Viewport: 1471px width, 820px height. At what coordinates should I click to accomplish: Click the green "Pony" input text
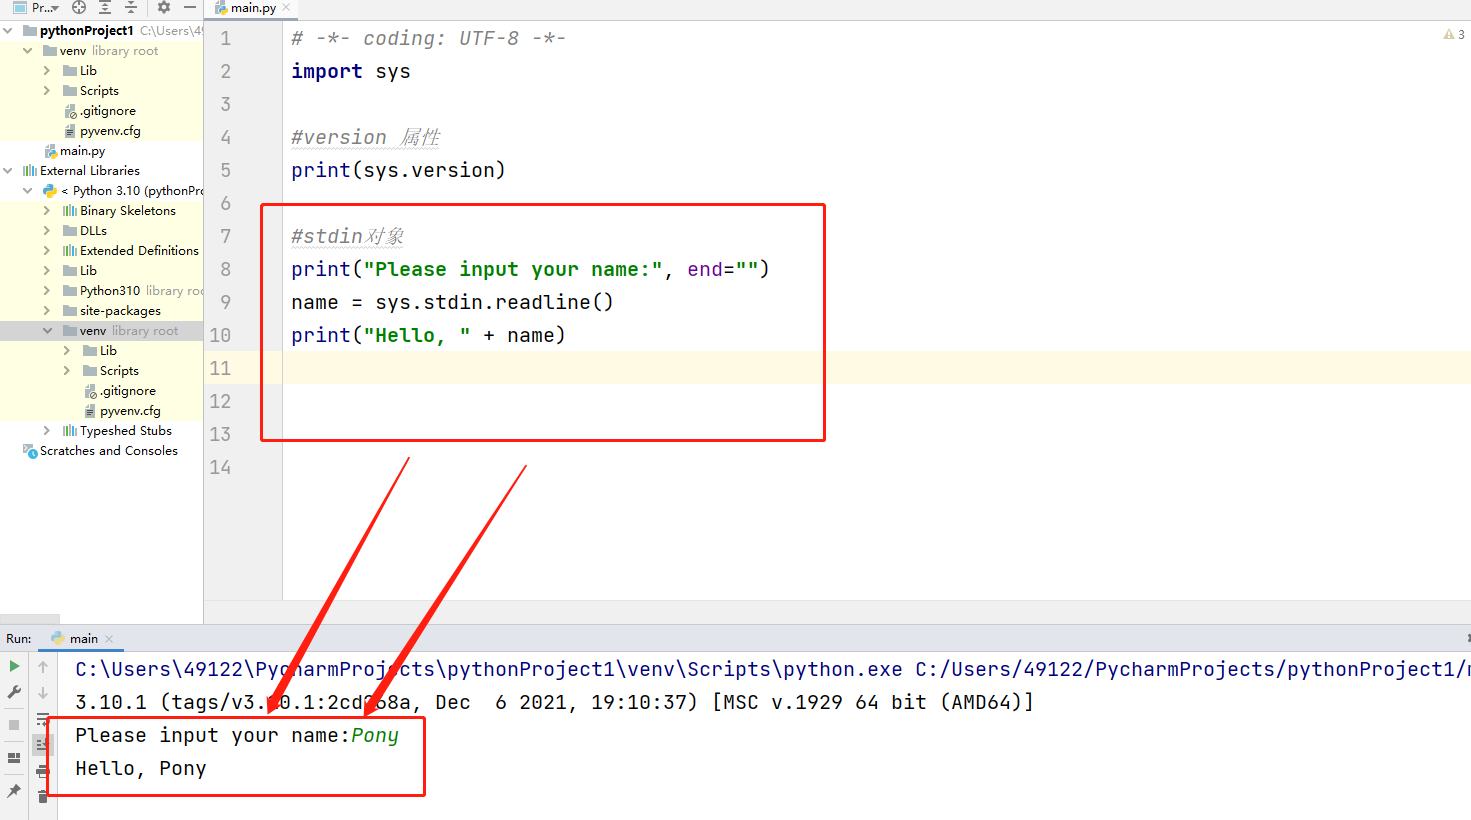[375, 736]
